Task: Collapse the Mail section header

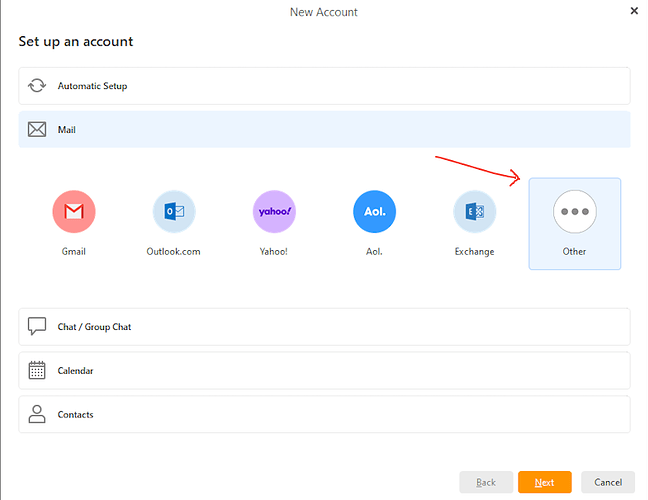Action: click(324, 130)
